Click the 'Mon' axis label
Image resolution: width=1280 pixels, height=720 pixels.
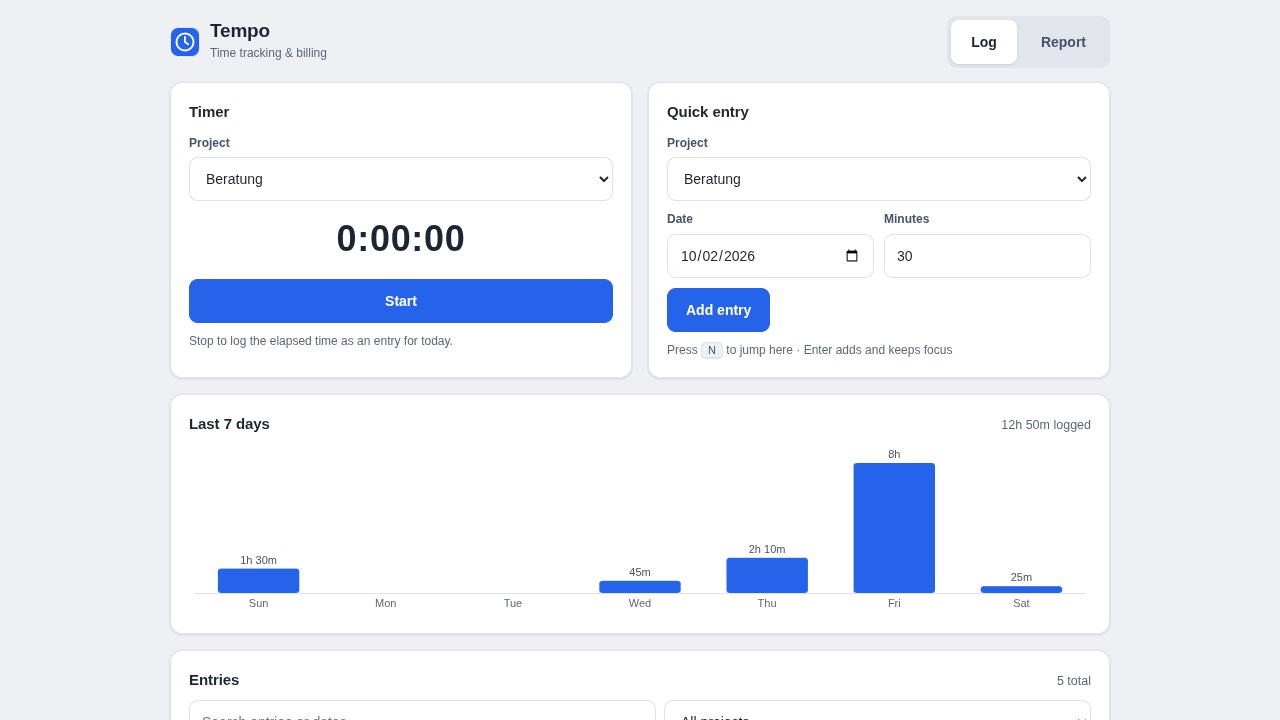click(x=386, y=603)
